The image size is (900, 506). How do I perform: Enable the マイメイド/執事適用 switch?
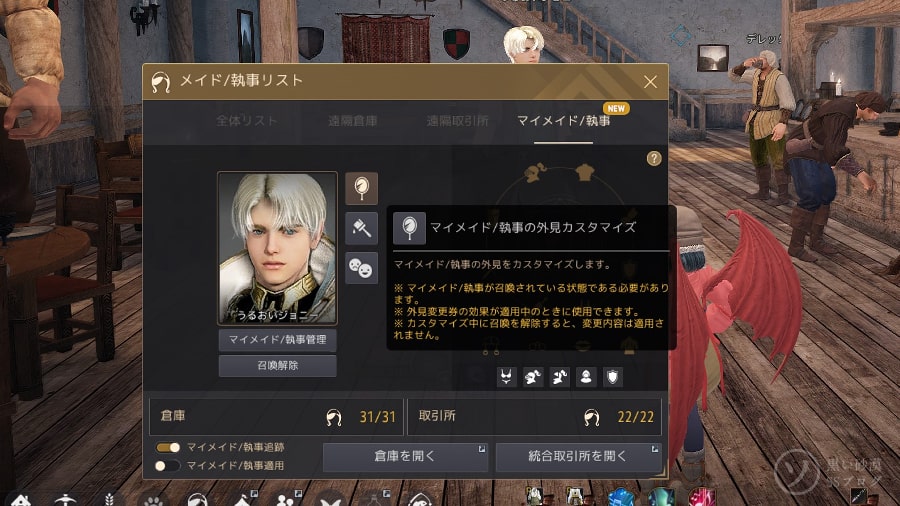(x=168, y=465)
